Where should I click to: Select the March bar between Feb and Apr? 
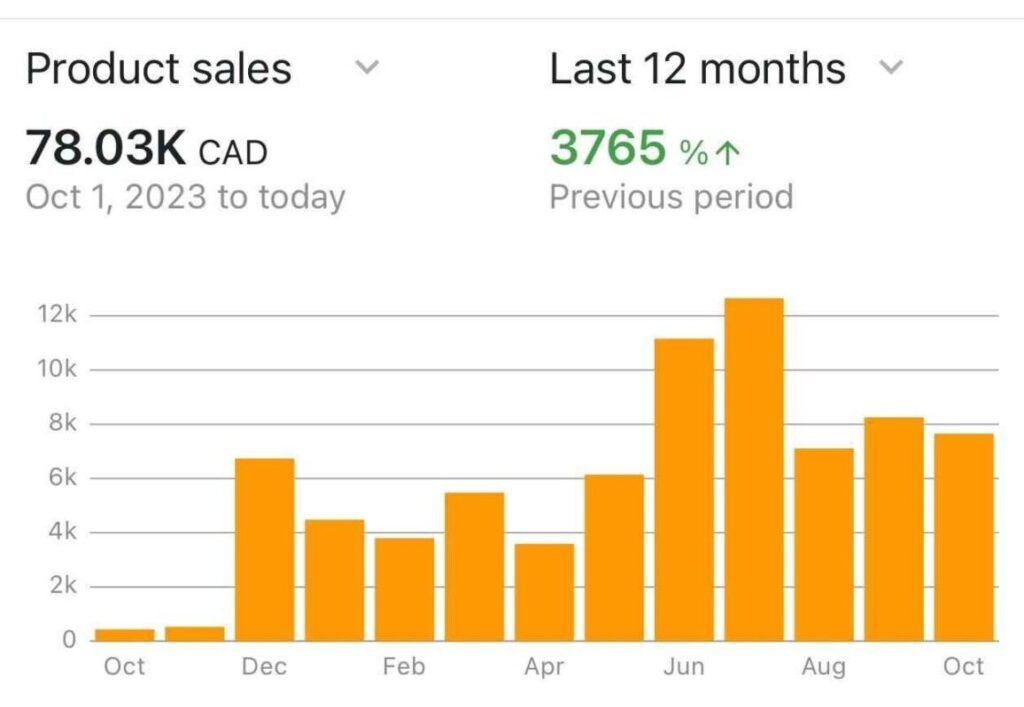(475, 566)
